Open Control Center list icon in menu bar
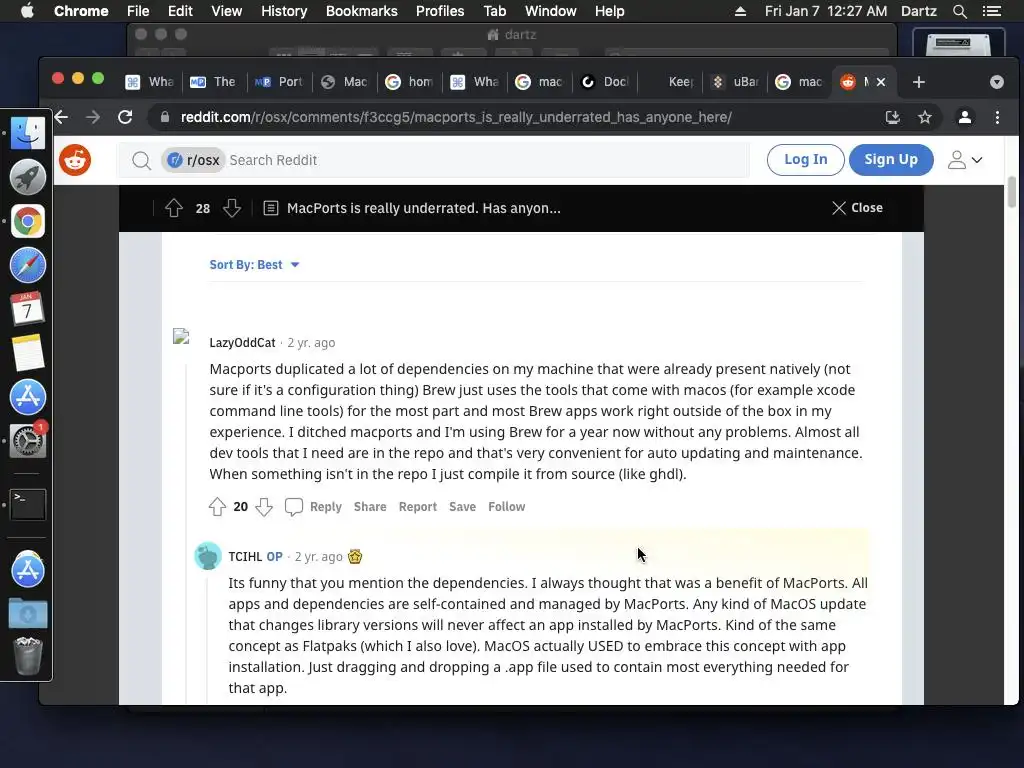 pyautogui.click(x=991, y=11)
